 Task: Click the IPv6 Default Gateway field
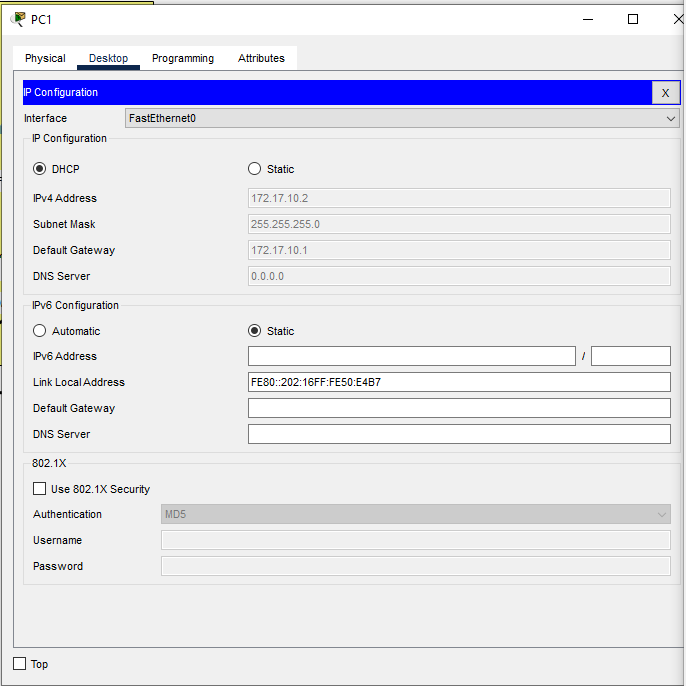point(459,408)
